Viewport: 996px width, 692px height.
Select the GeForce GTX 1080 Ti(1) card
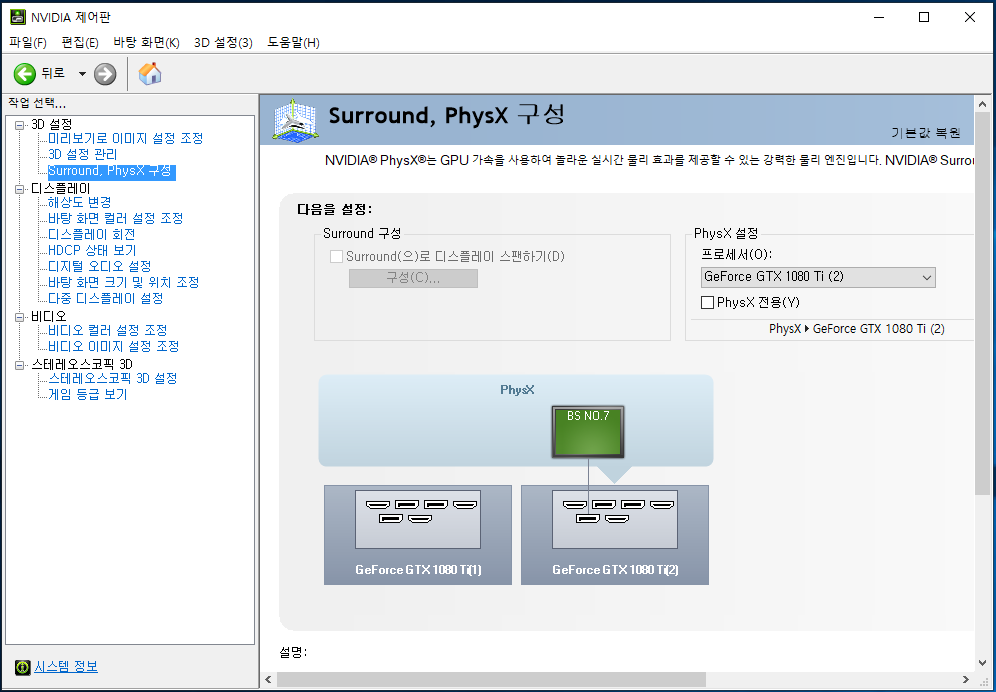418,535
